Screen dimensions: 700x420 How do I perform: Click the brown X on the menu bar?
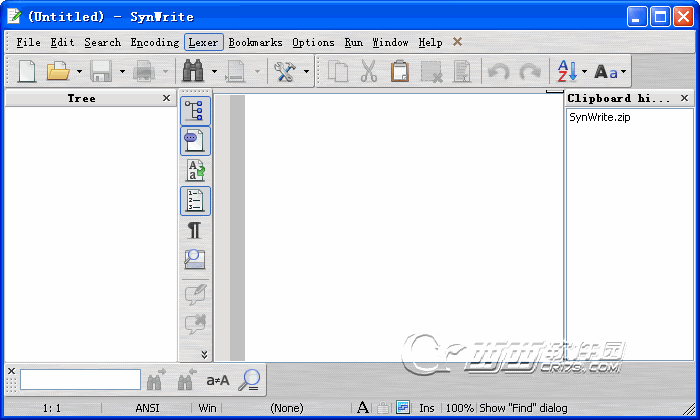(x=457, y=42)
